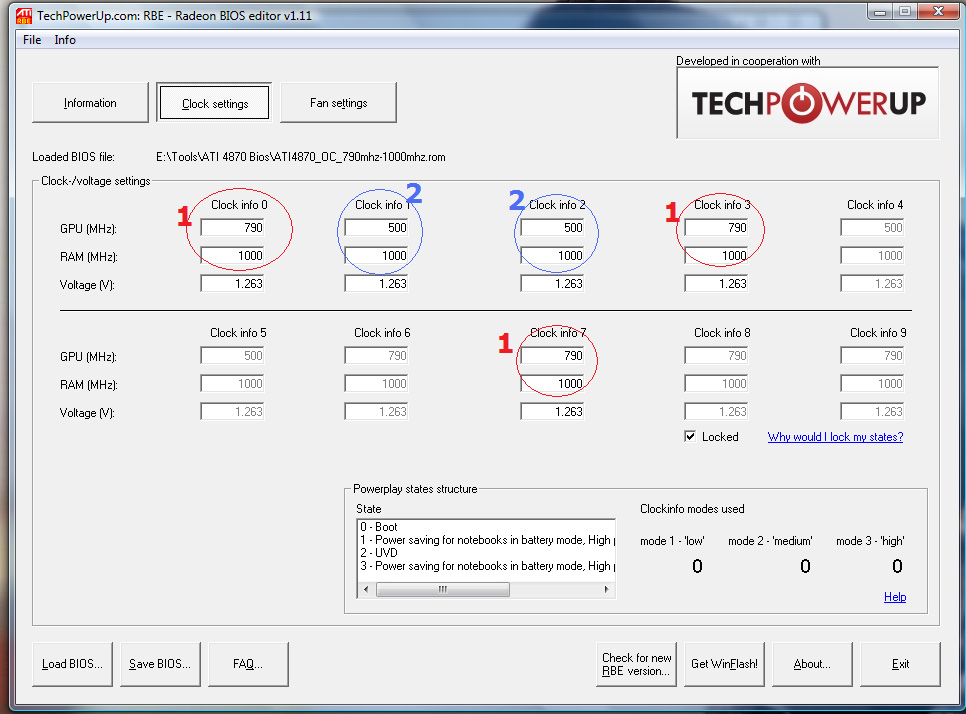
Task: Click the loaded BIOS file path text
Action: (301, 157)
